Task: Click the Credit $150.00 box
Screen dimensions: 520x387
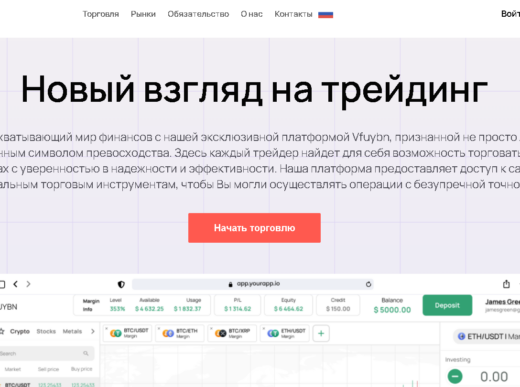Action: pyautogui.click(x=338, y=305)
